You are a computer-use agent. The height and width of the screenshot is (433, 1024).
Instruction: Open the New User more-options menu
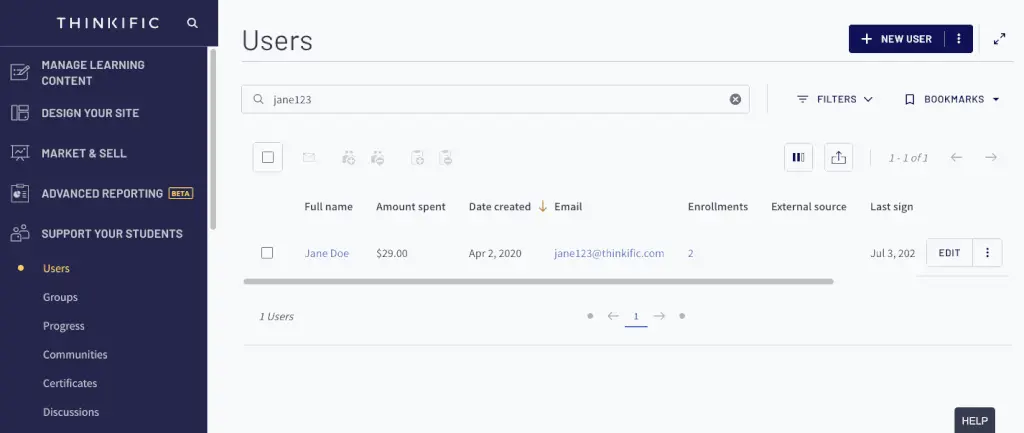(958, 39)
